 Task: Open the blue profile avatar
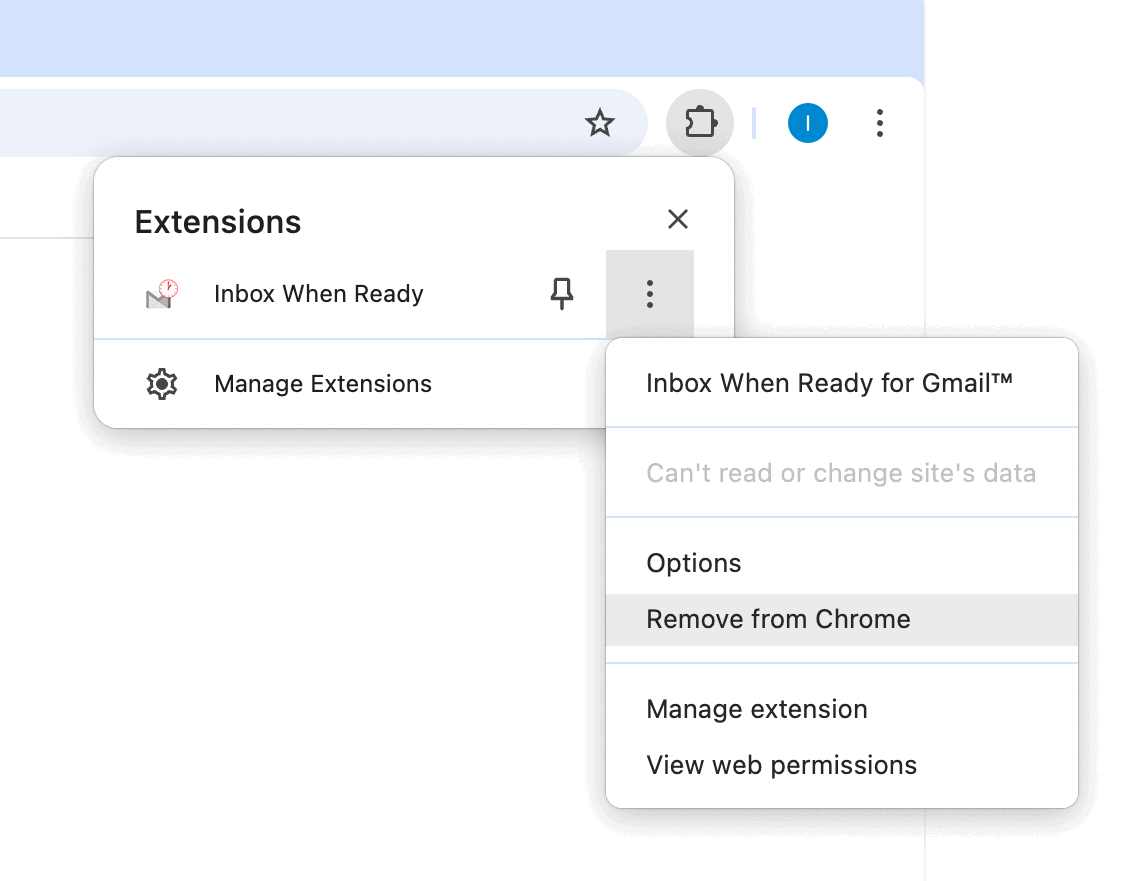click(x=807, y=123)
